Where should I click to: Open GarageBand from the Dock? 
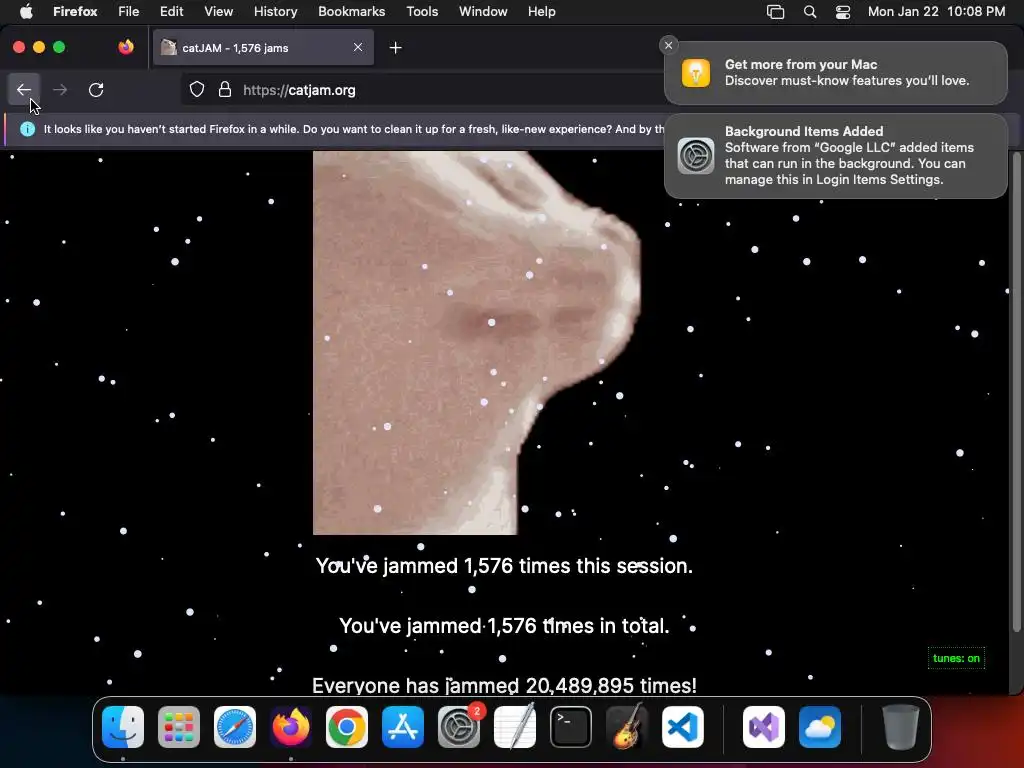627,727
